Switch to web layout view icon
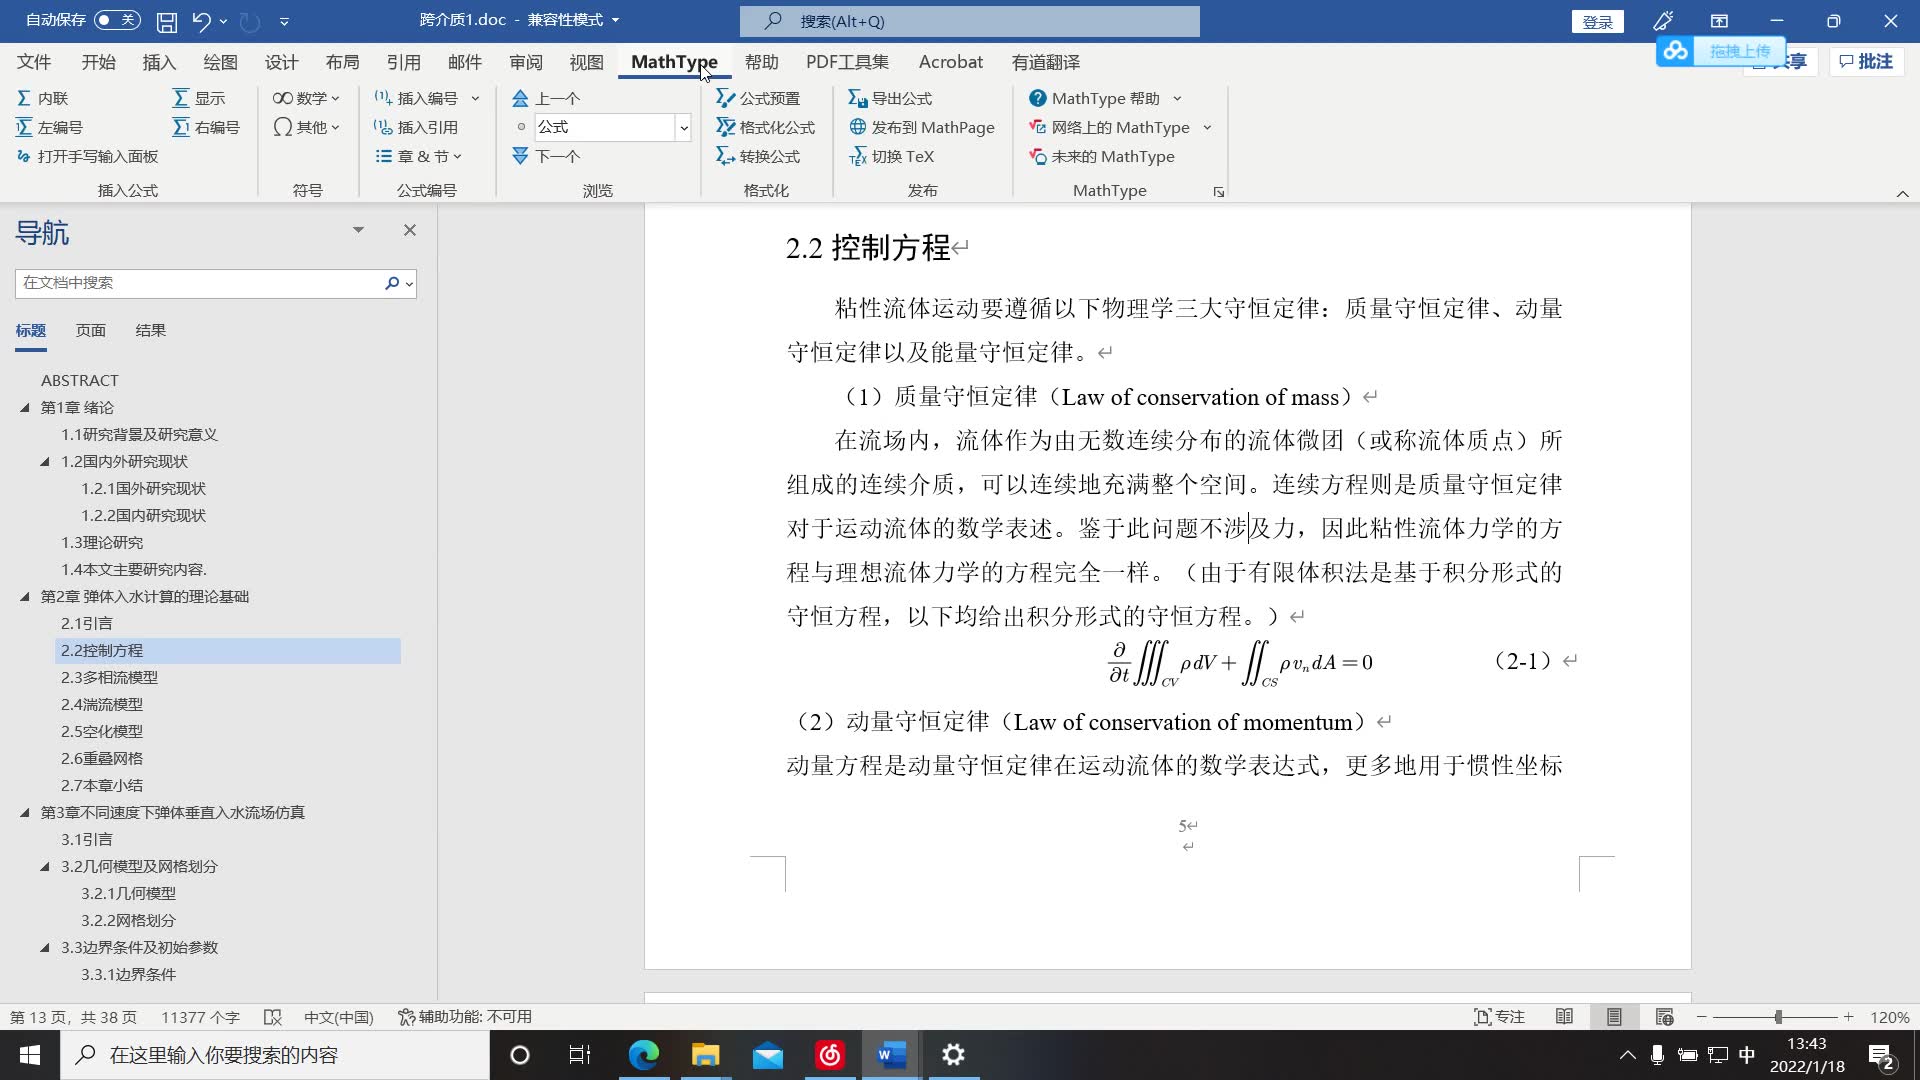The height and width of the screenshot is (1080, 1920). click(x=1664, y=1017)
